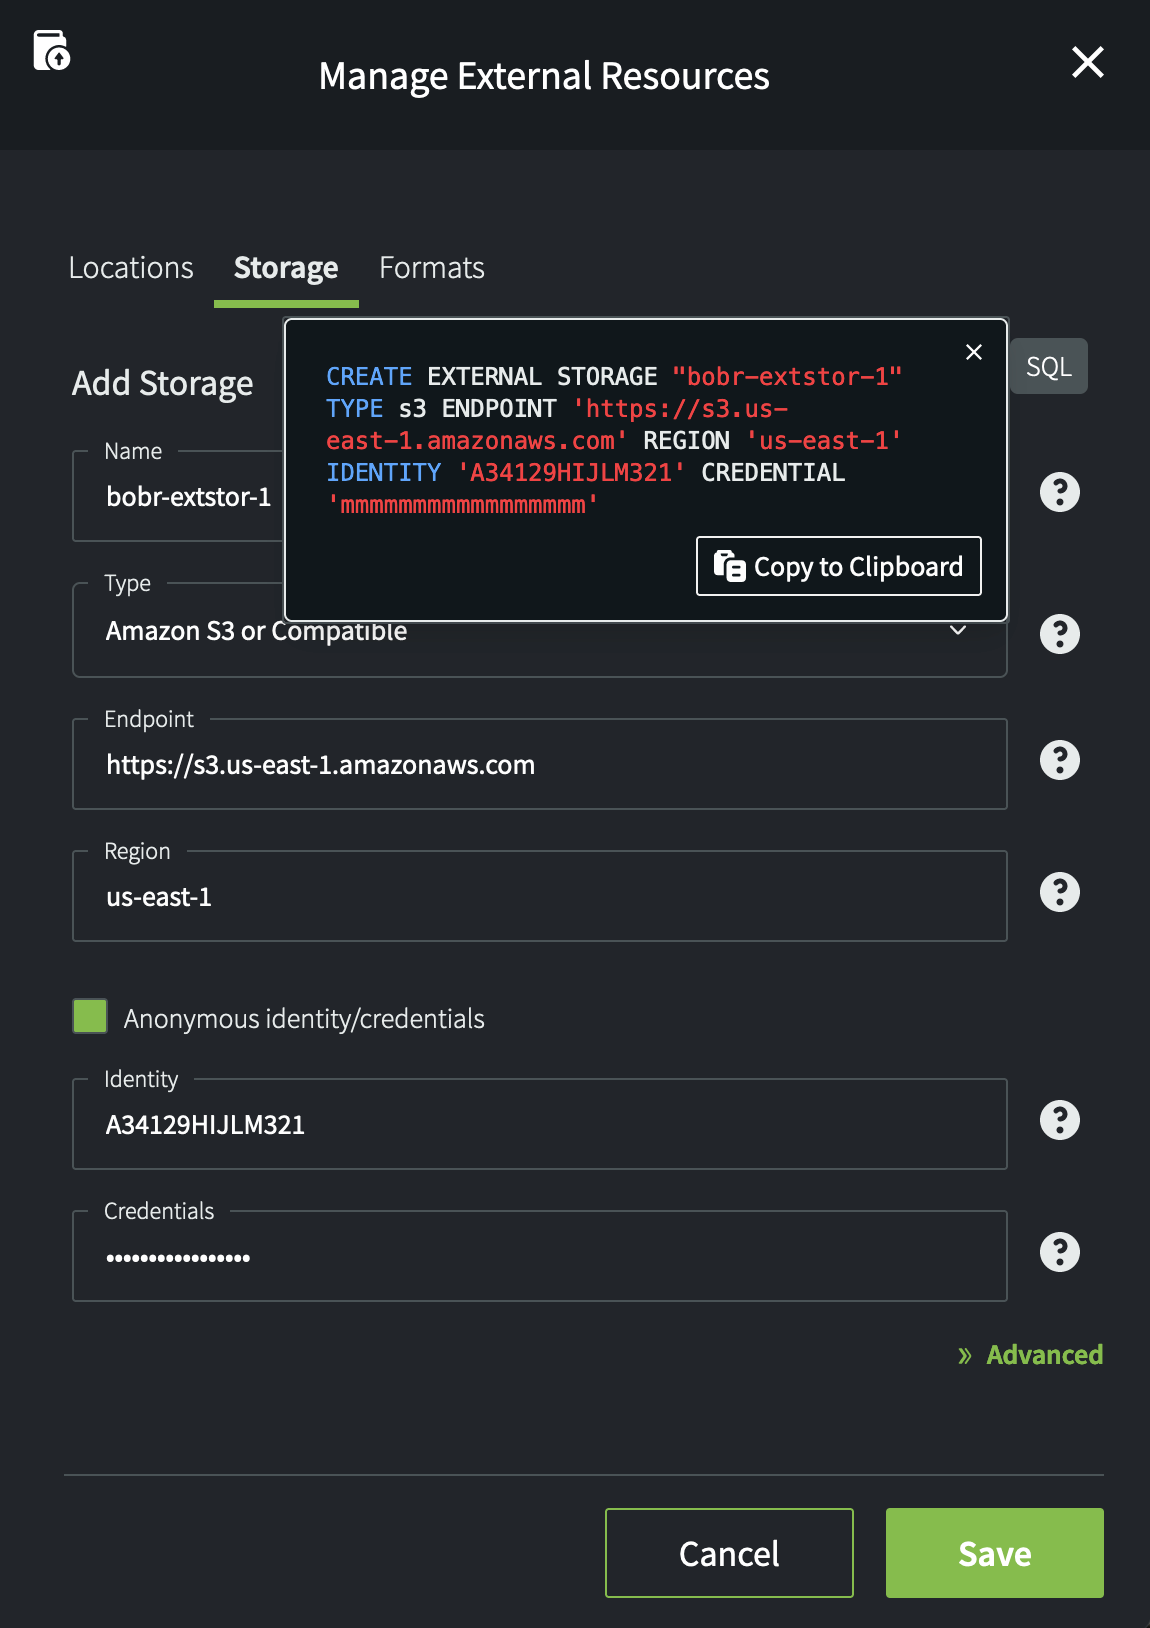Open help for the Name field
Screen dimensions: 1150x1628
point(1060,492)
